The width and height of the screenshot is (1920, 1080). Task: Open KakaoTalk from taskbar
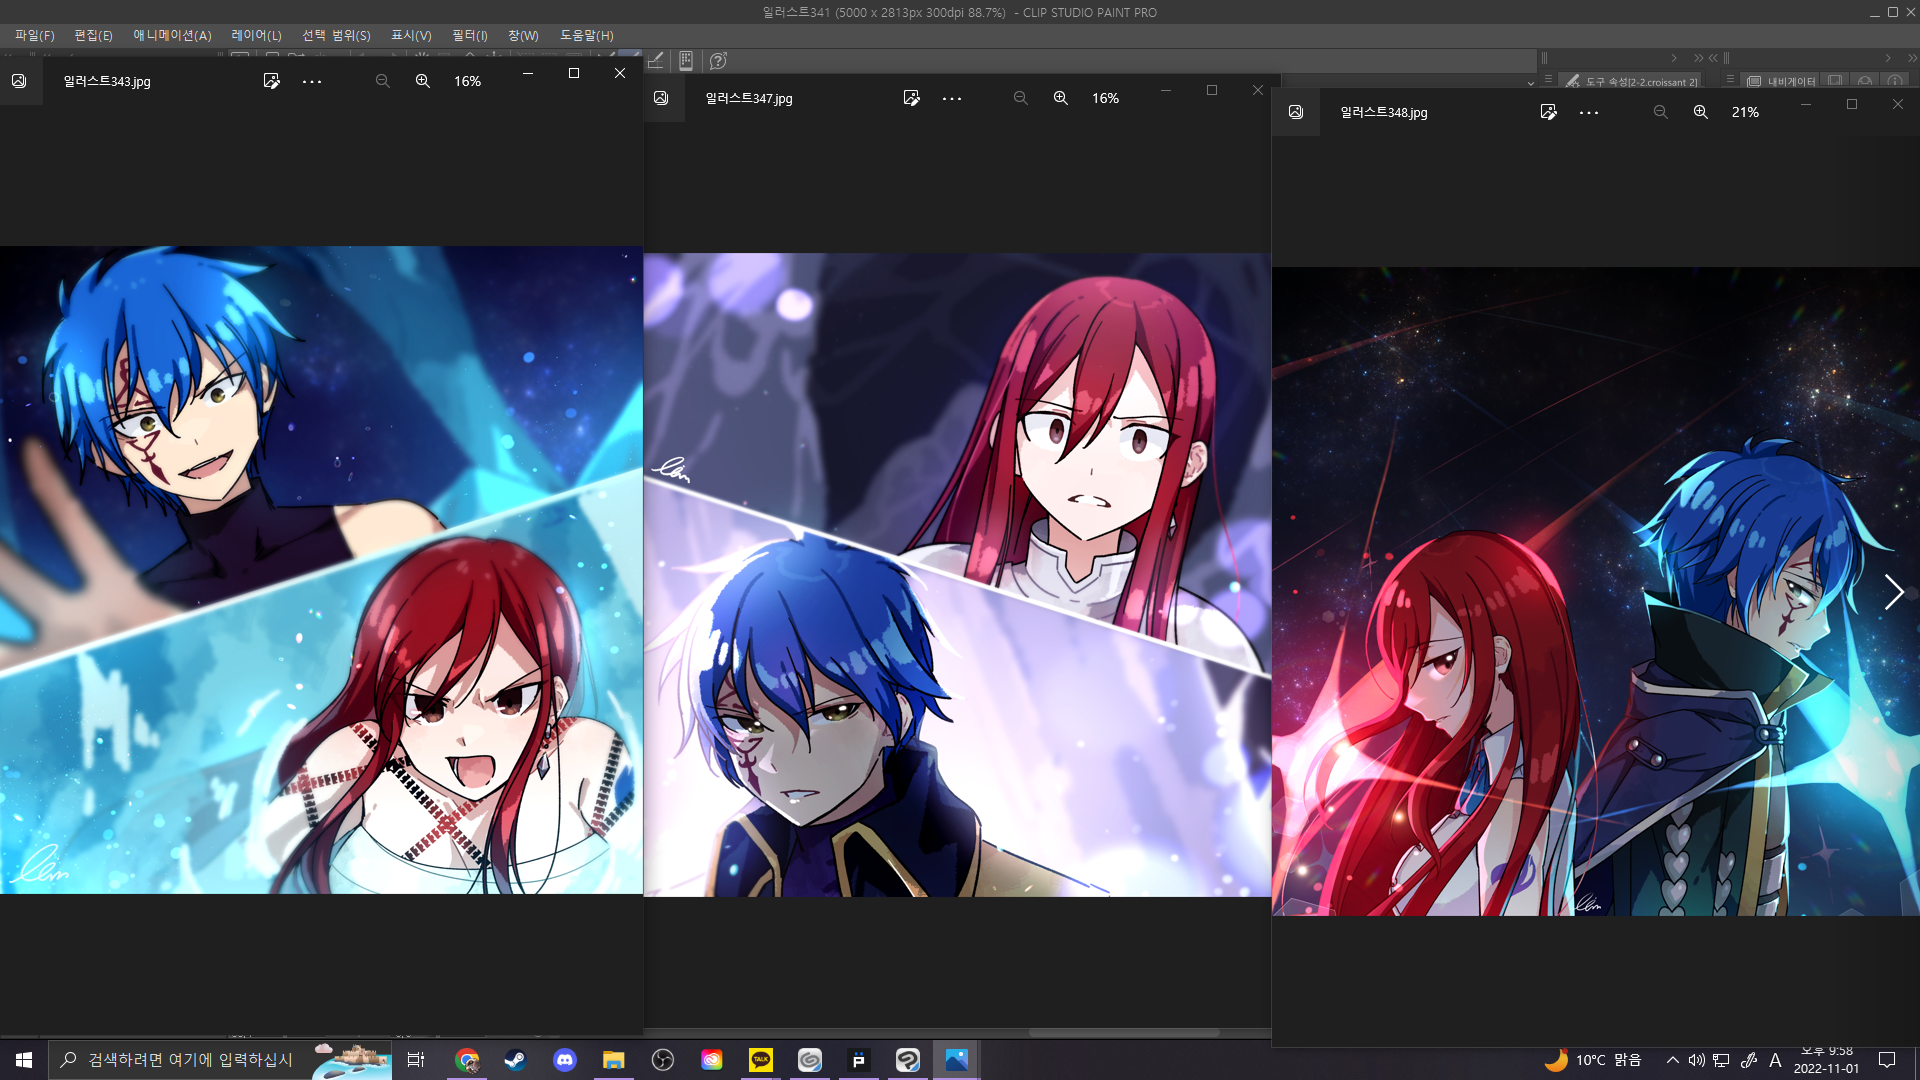[761, 1060]
